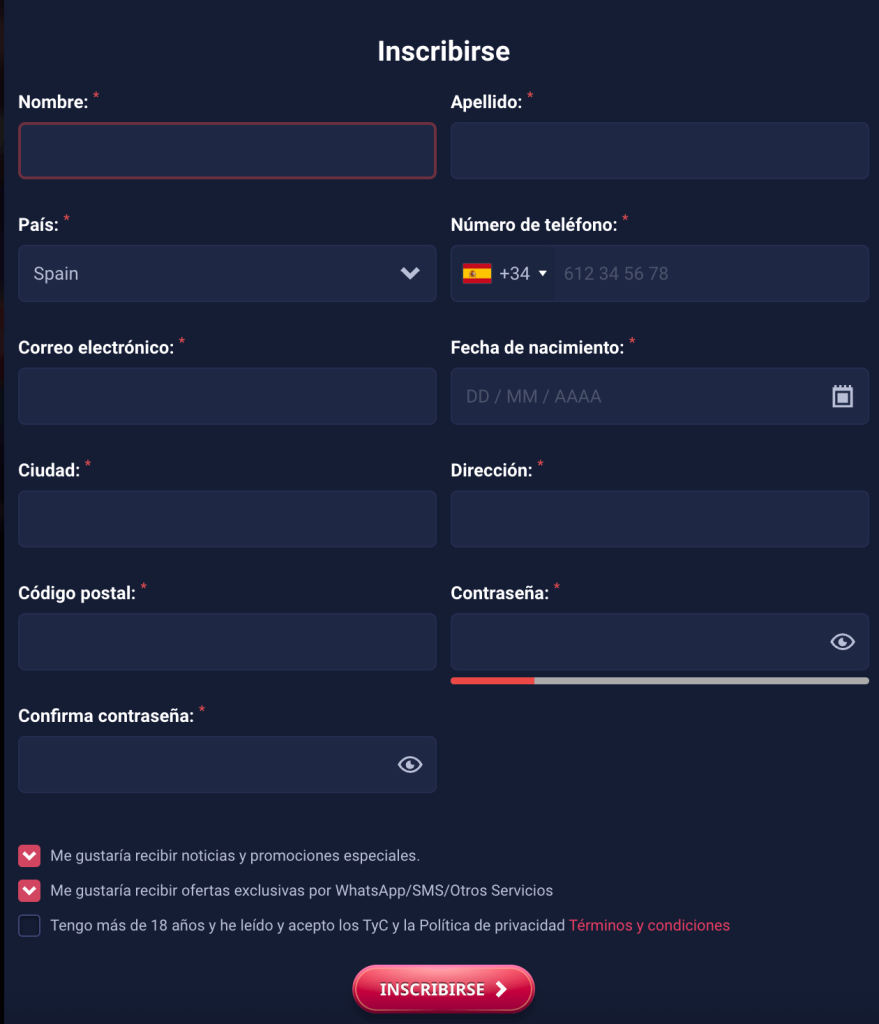Select the Código postal input field
879x1024 pixels.
[227, 642]
